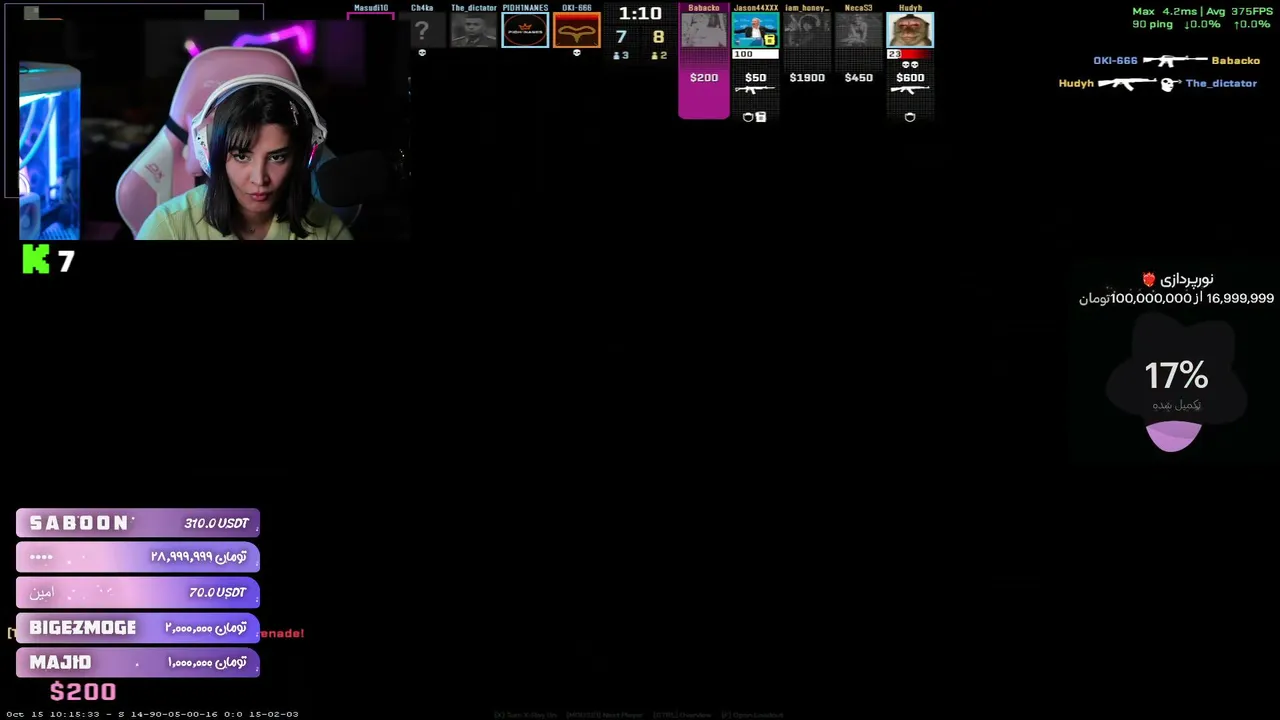Select Hudyh's monkey avatar

910,30
